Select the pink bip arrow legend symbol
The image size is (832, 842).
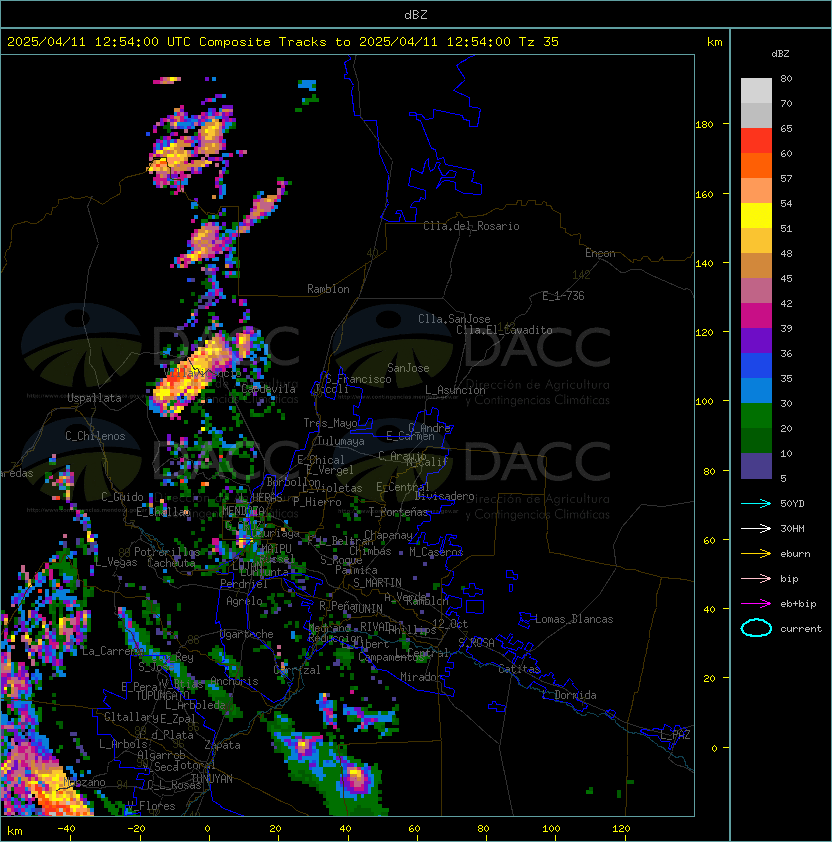756,578
